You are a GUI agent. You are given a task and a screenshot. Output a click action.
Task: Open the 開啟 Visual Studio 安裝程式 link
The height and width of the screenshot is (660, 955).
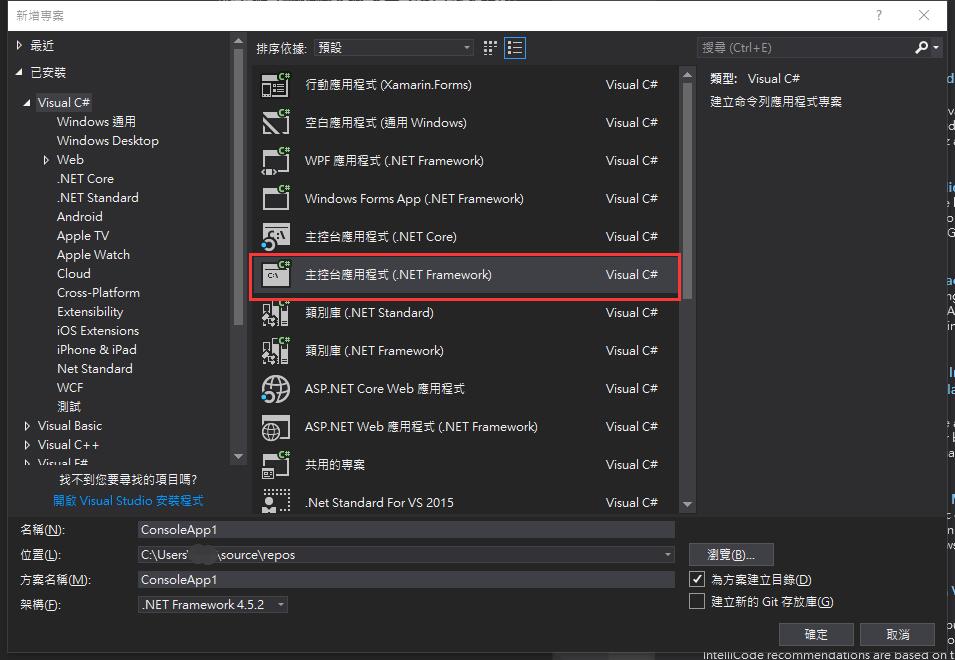point(128,500)
